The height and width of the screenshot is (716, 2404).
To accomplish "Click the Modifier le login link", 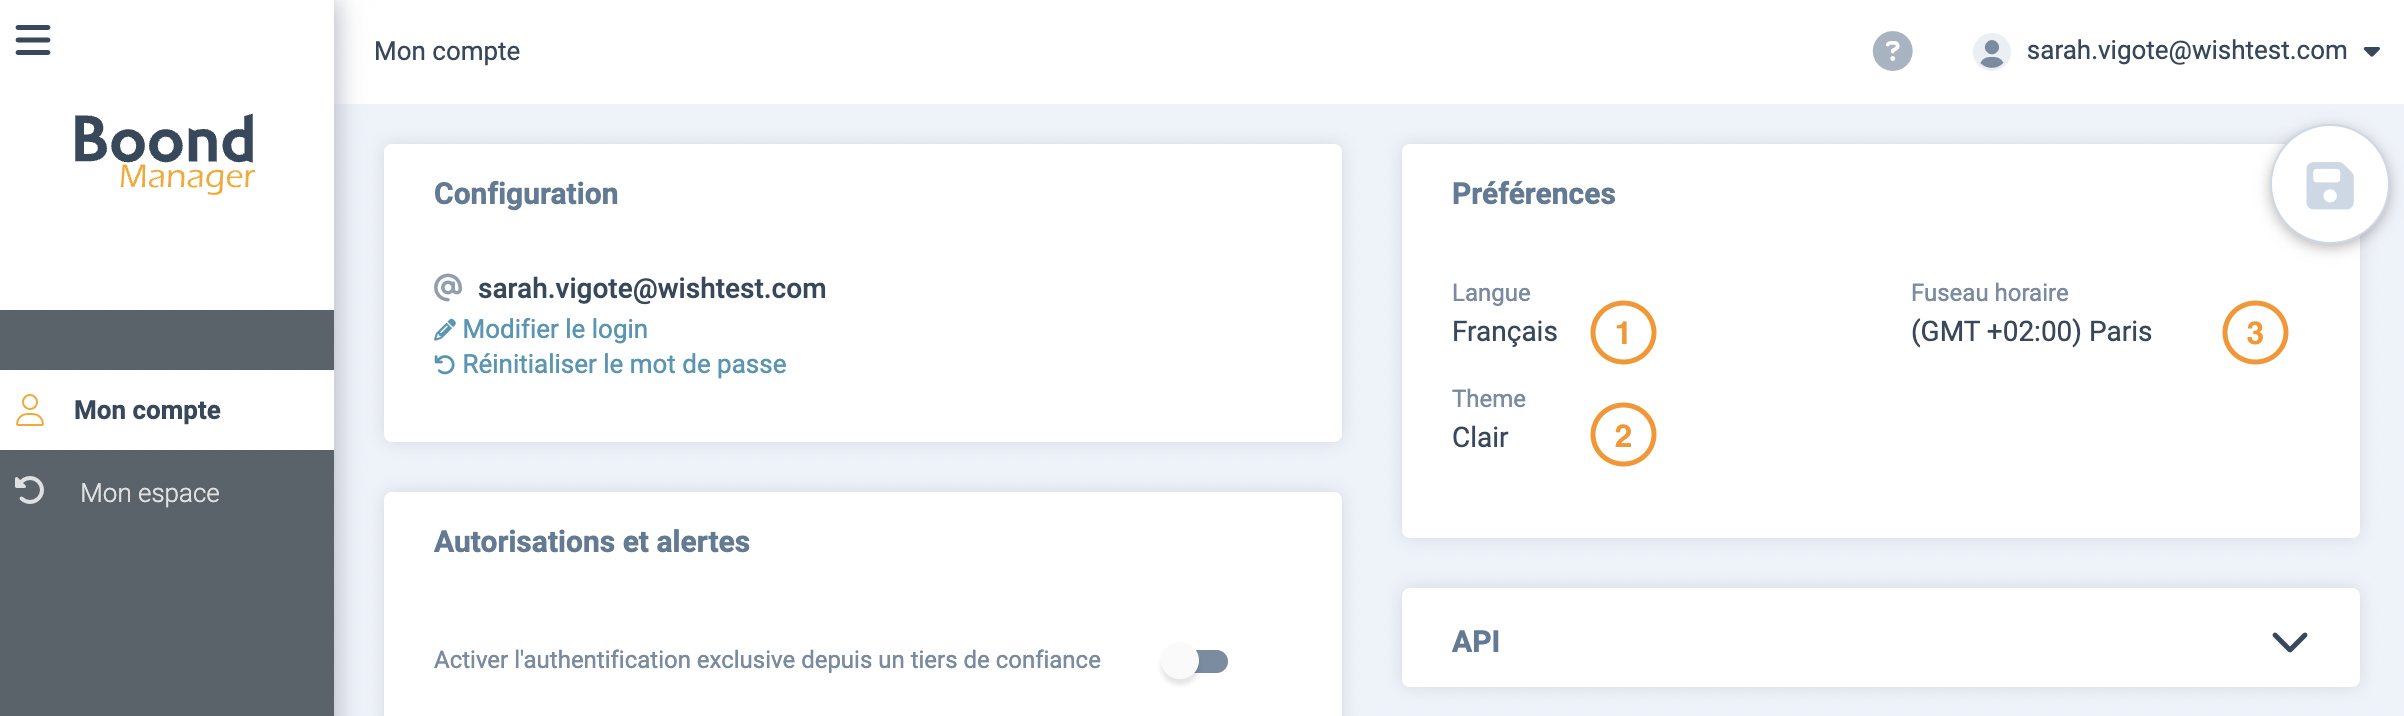I will click(554, 329).
